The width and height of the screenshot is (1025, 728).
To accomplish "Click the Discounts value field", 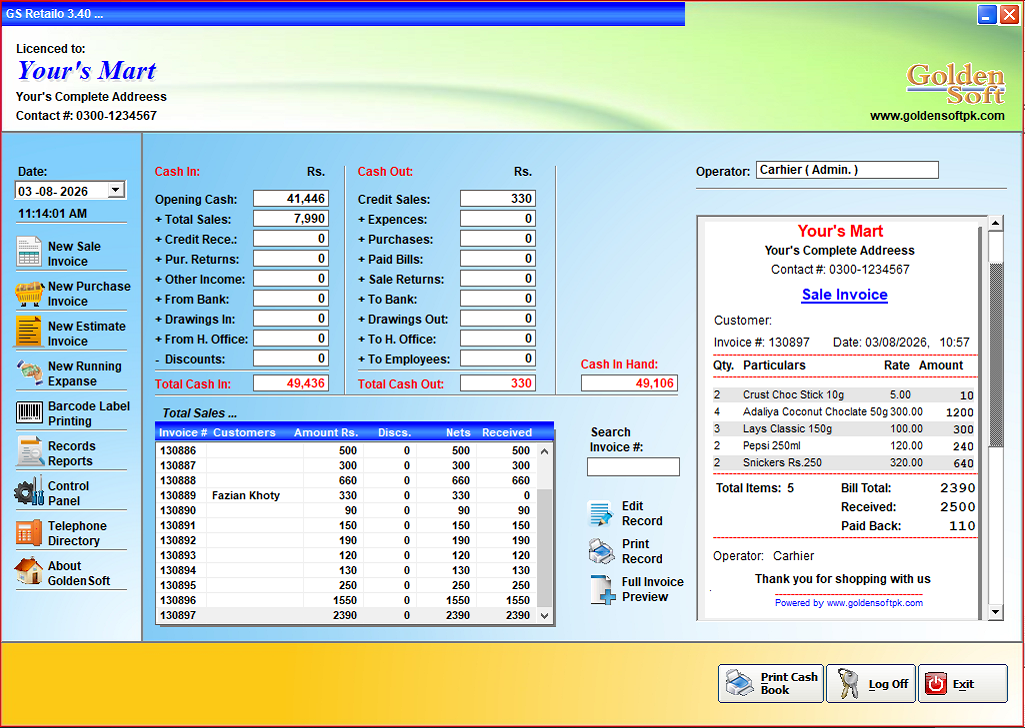I will pos(291,358).
